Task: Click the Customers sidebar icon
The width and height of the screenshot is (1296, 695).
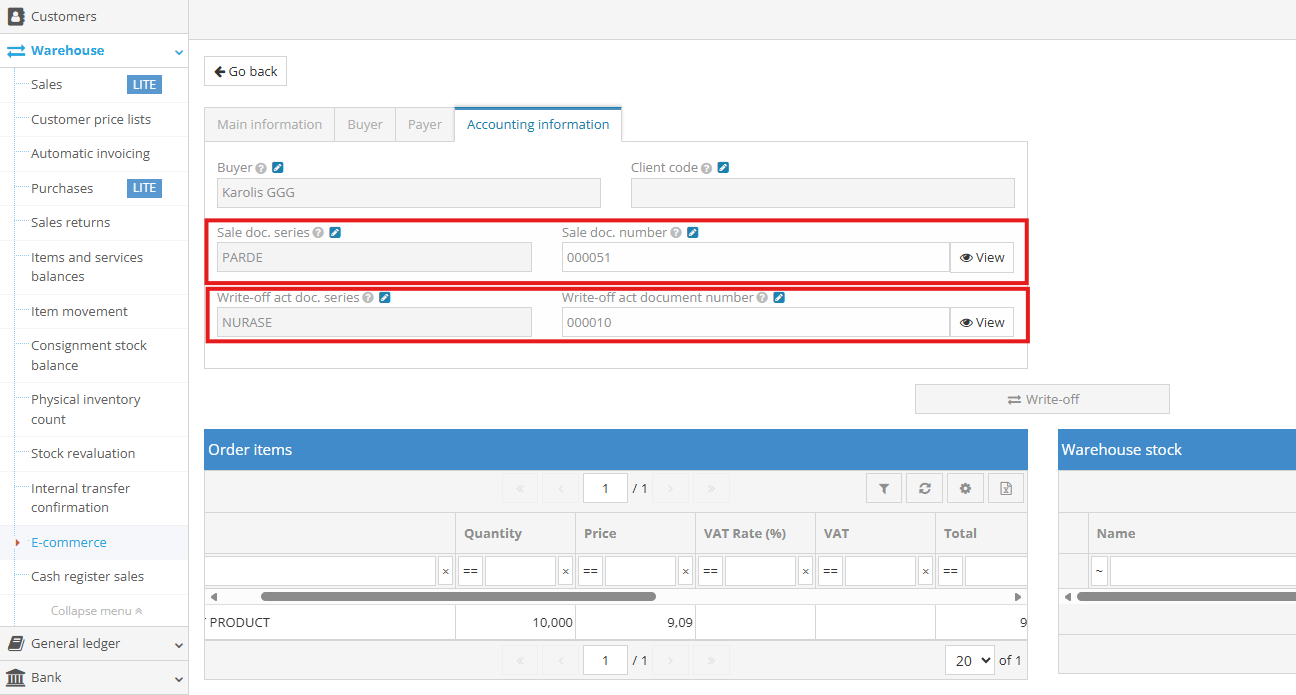Action: coord(15,16)
